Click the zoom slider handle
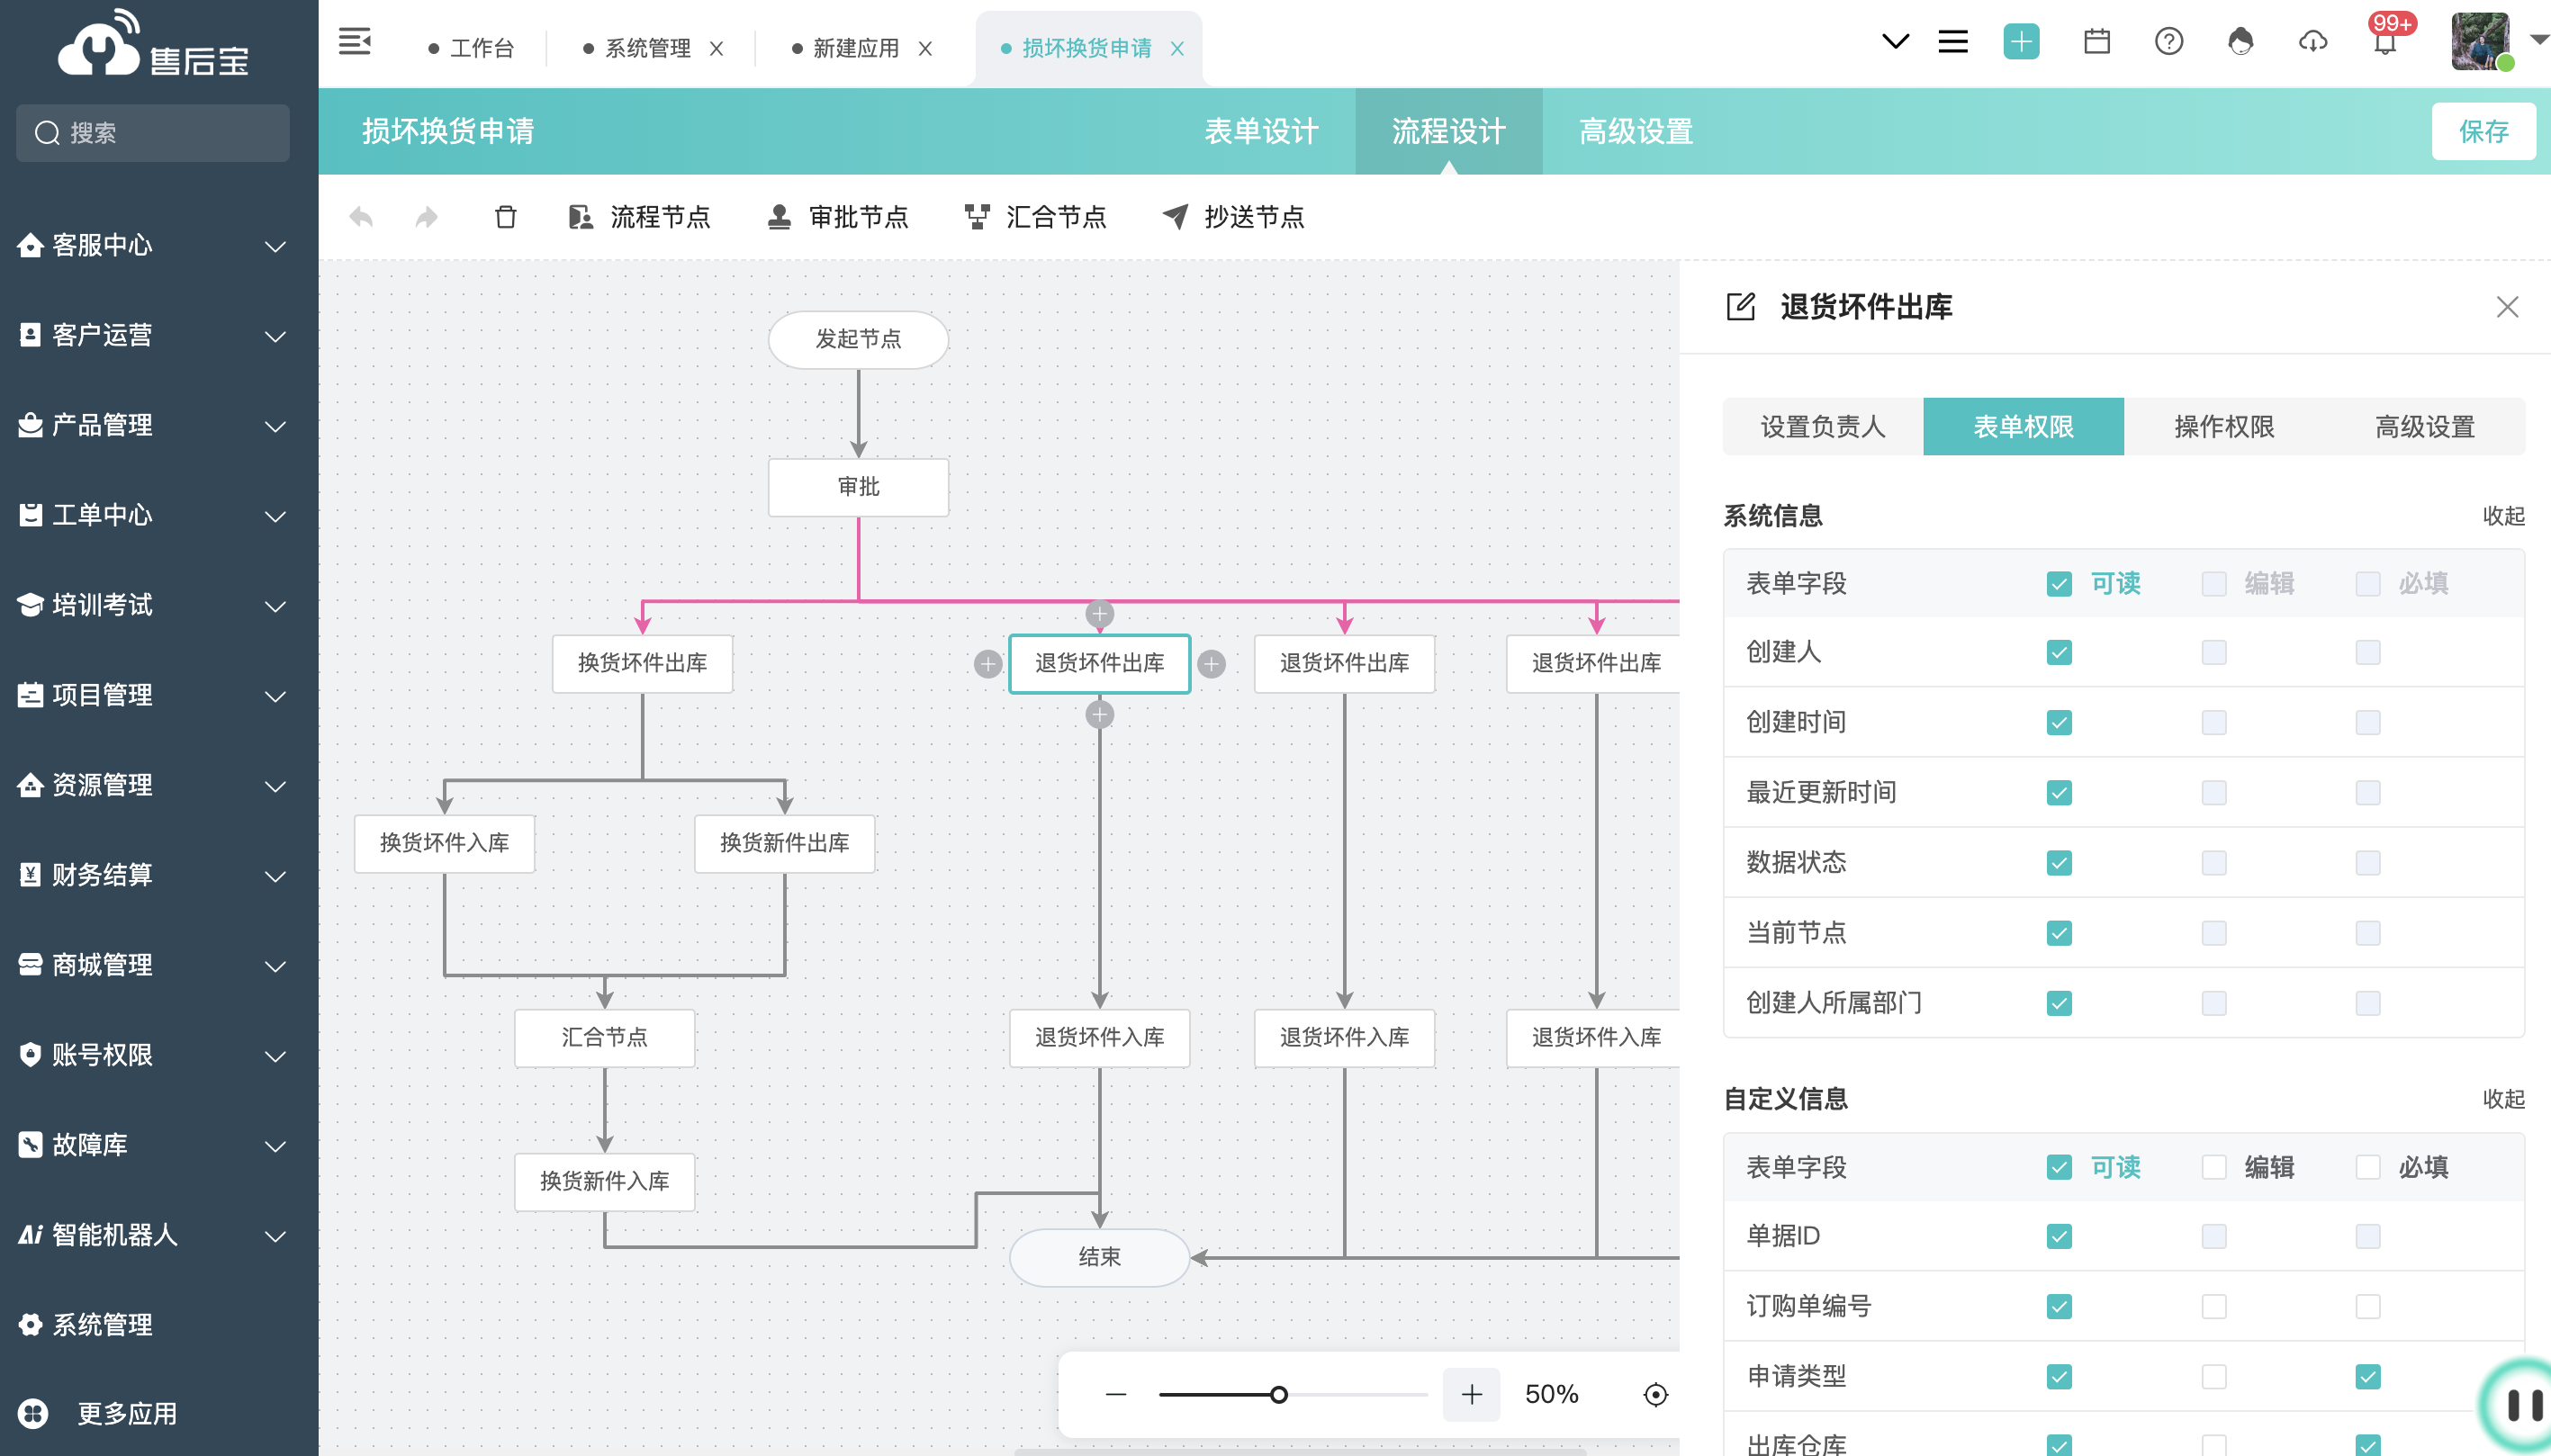The height and width of the screenshot is (1456, 2551). (x=1278, y=1394)
